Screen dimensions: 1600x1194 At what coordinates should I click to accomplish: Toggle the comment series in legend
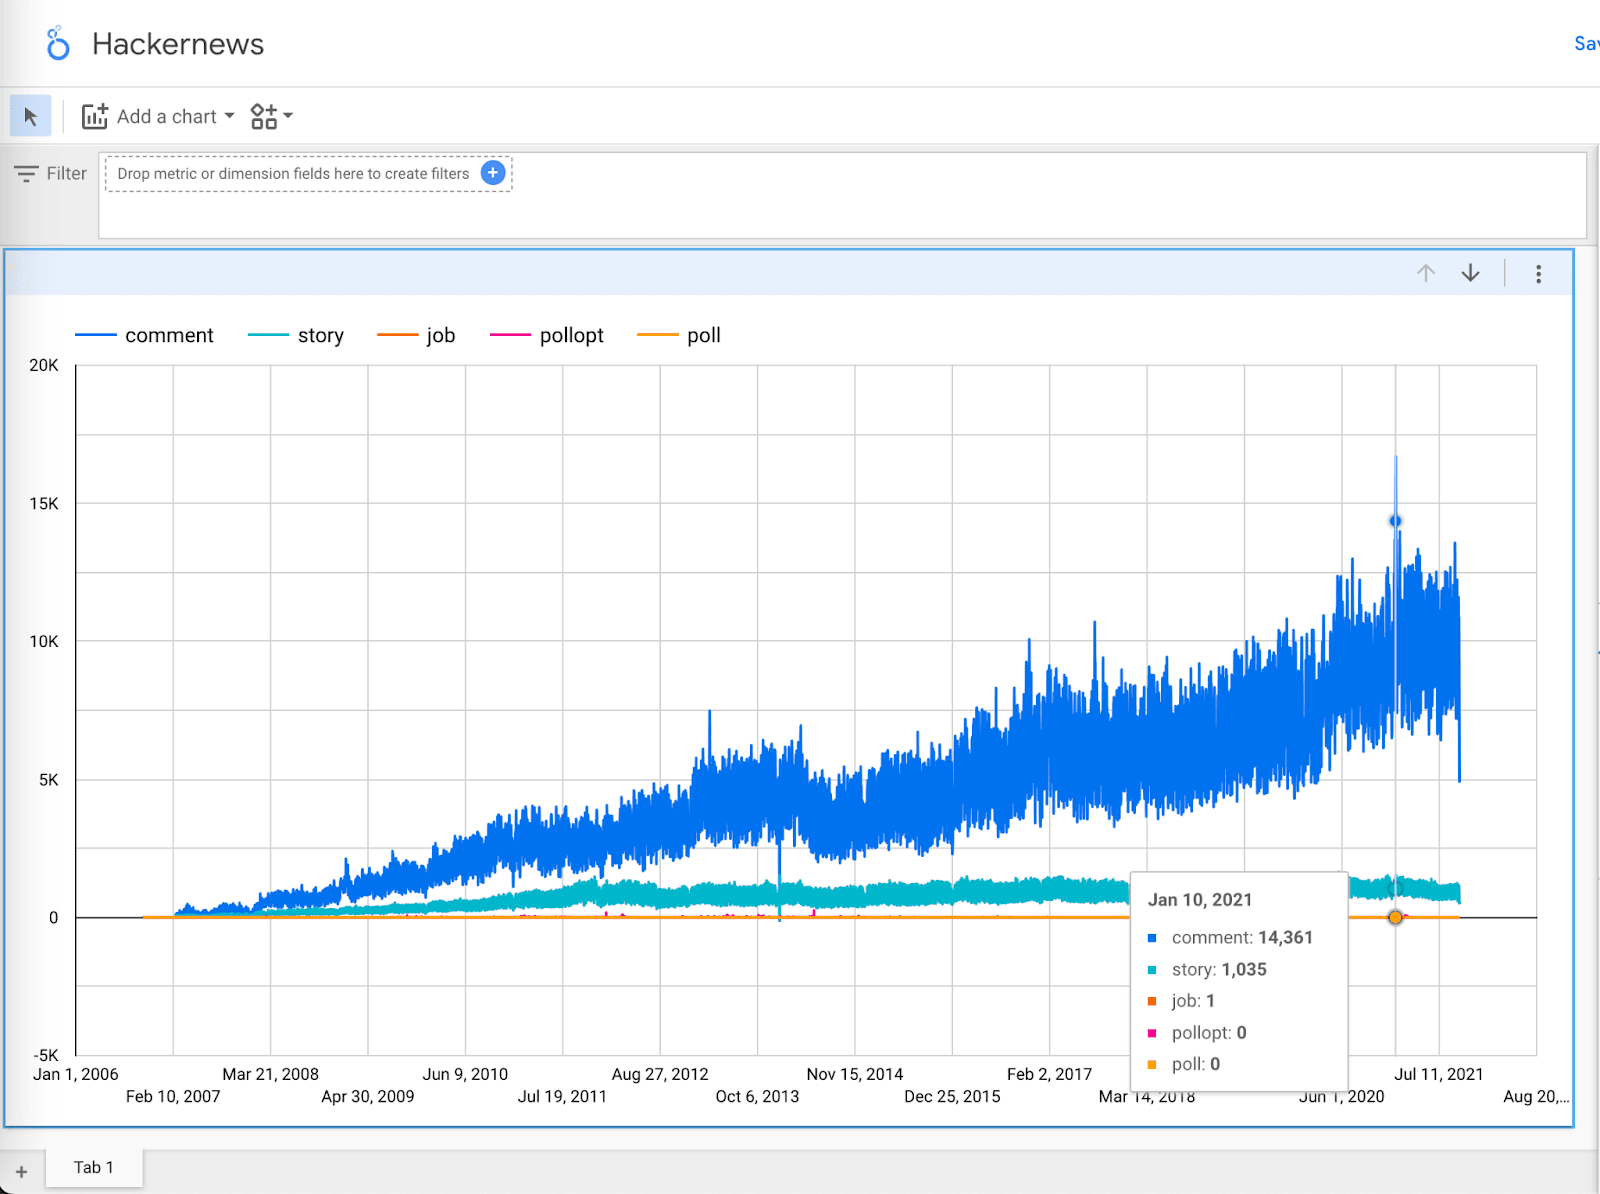click(168, 336)
